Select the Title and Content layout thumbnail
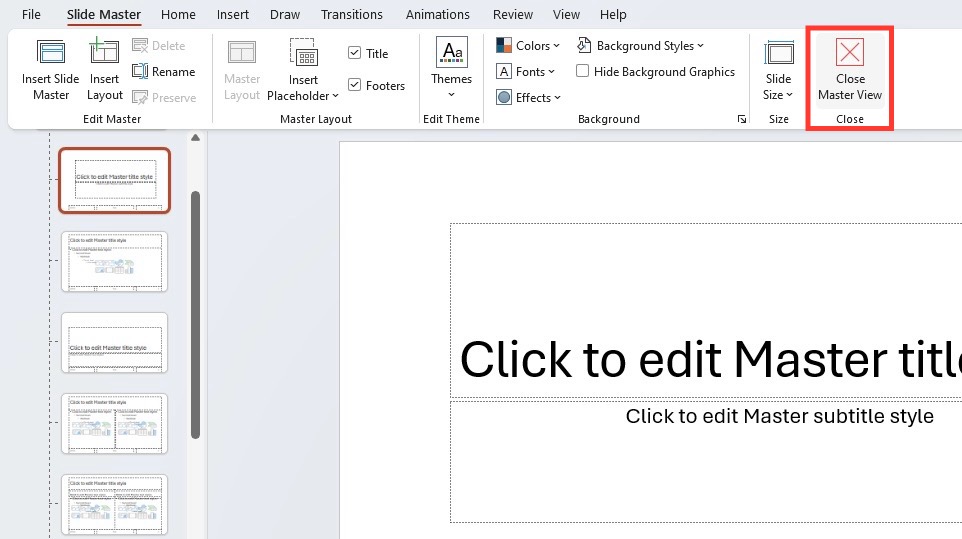The width and height of the screenshot is (962, 539). (115, 261)
